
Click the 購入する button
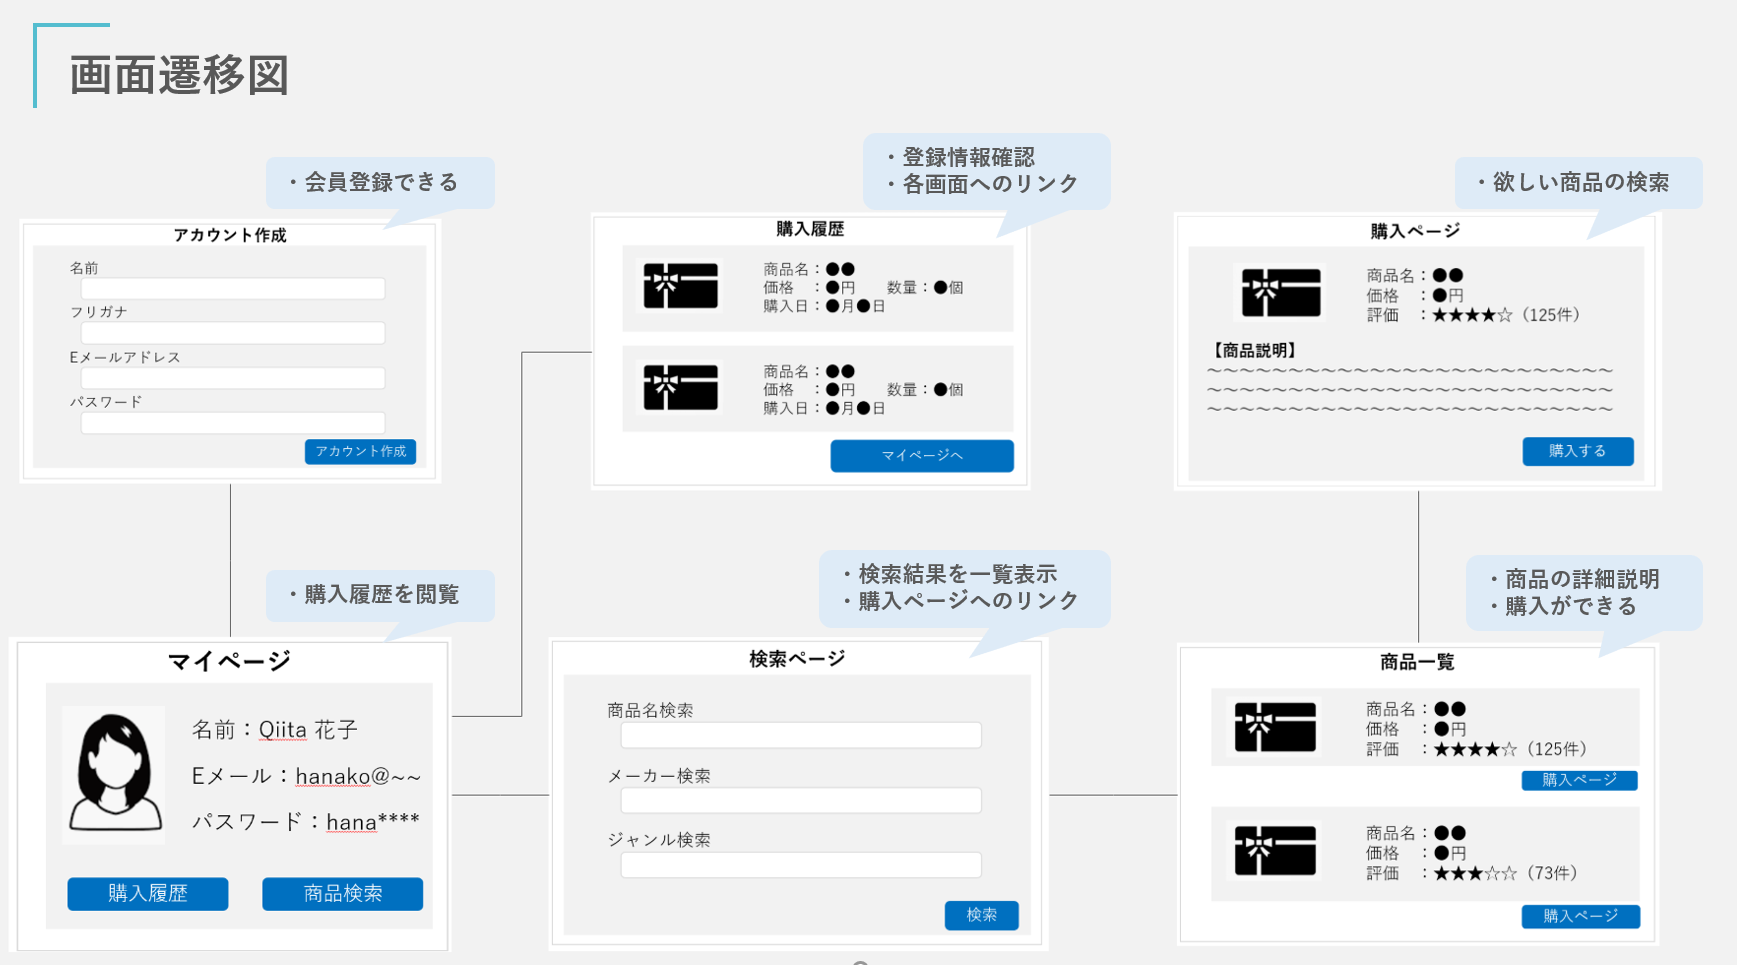pyautogui.click(x=1578, y=451)
